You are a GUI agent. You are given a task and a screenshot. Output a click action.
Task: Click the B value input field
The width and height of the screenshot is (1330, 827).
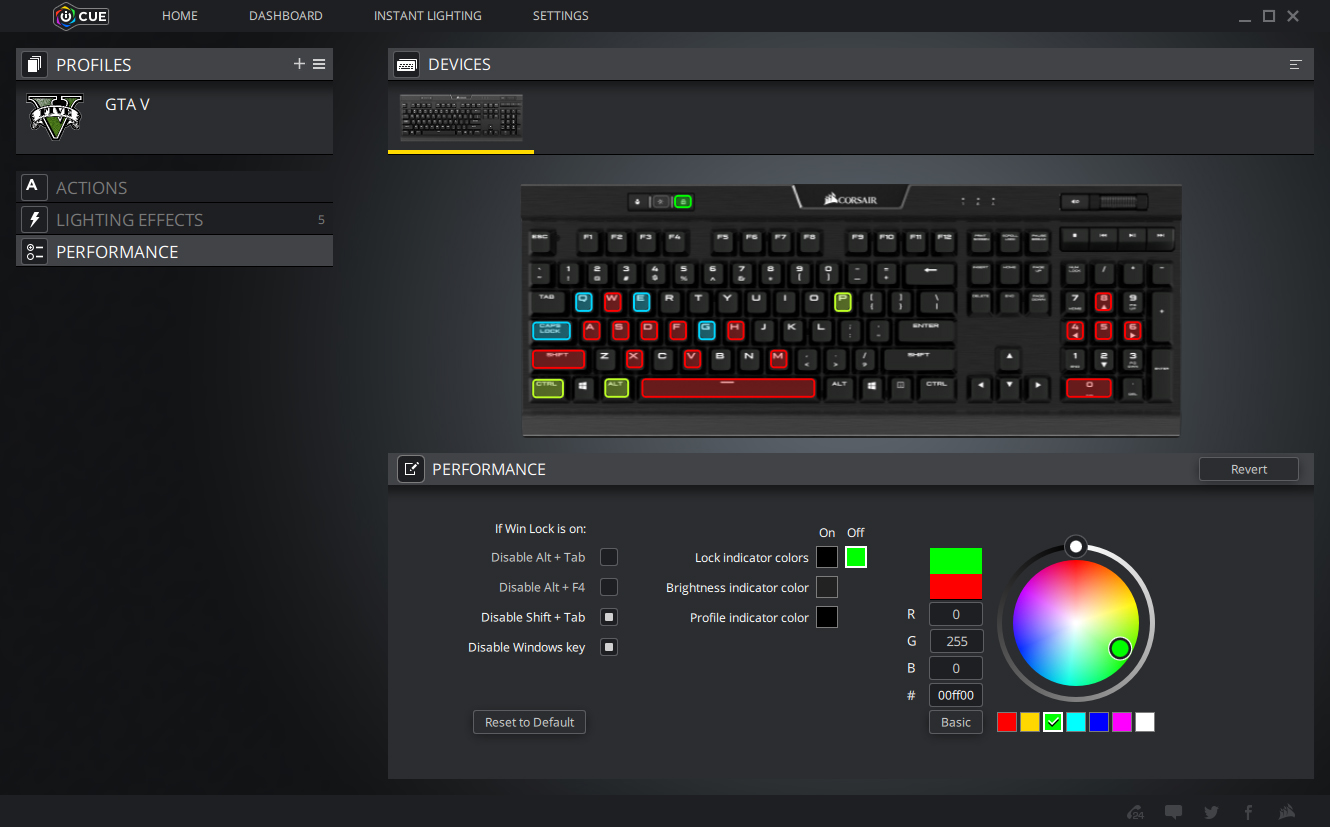(956, 668)
